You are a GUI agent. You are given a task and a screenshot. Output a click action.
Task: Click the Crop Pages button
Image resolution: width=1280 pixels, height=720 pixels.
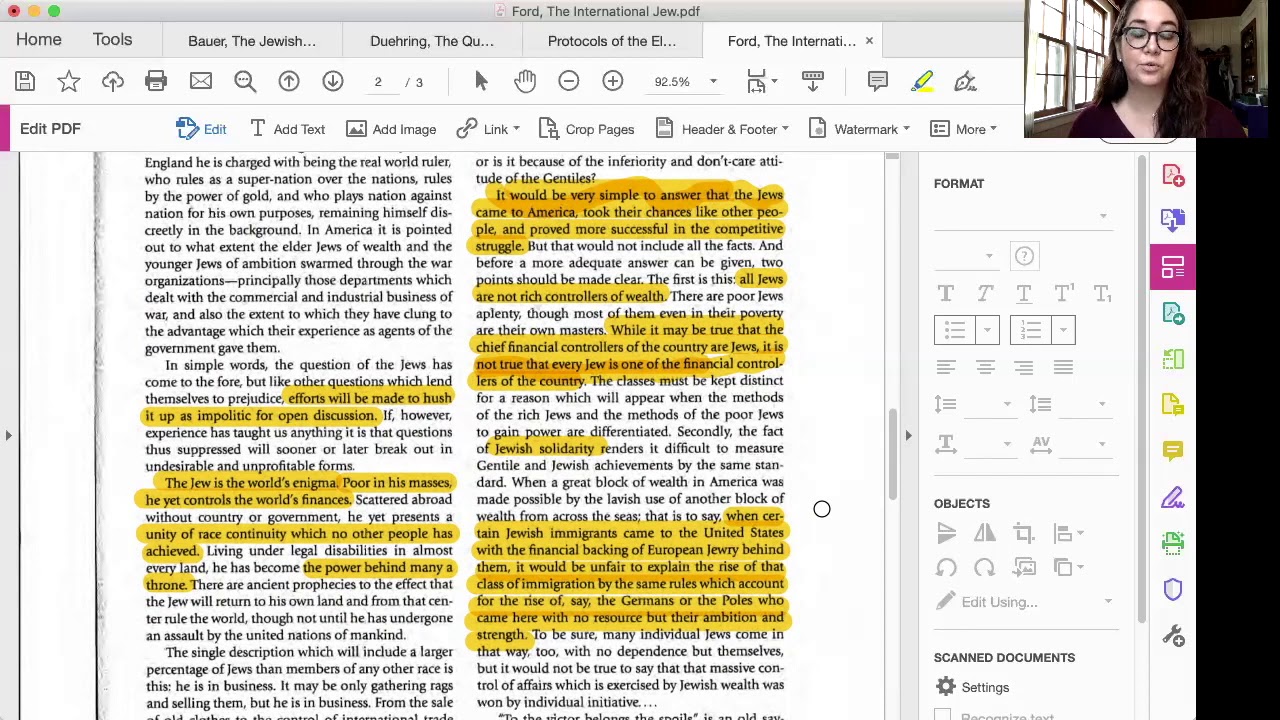(x=586, y=129)
